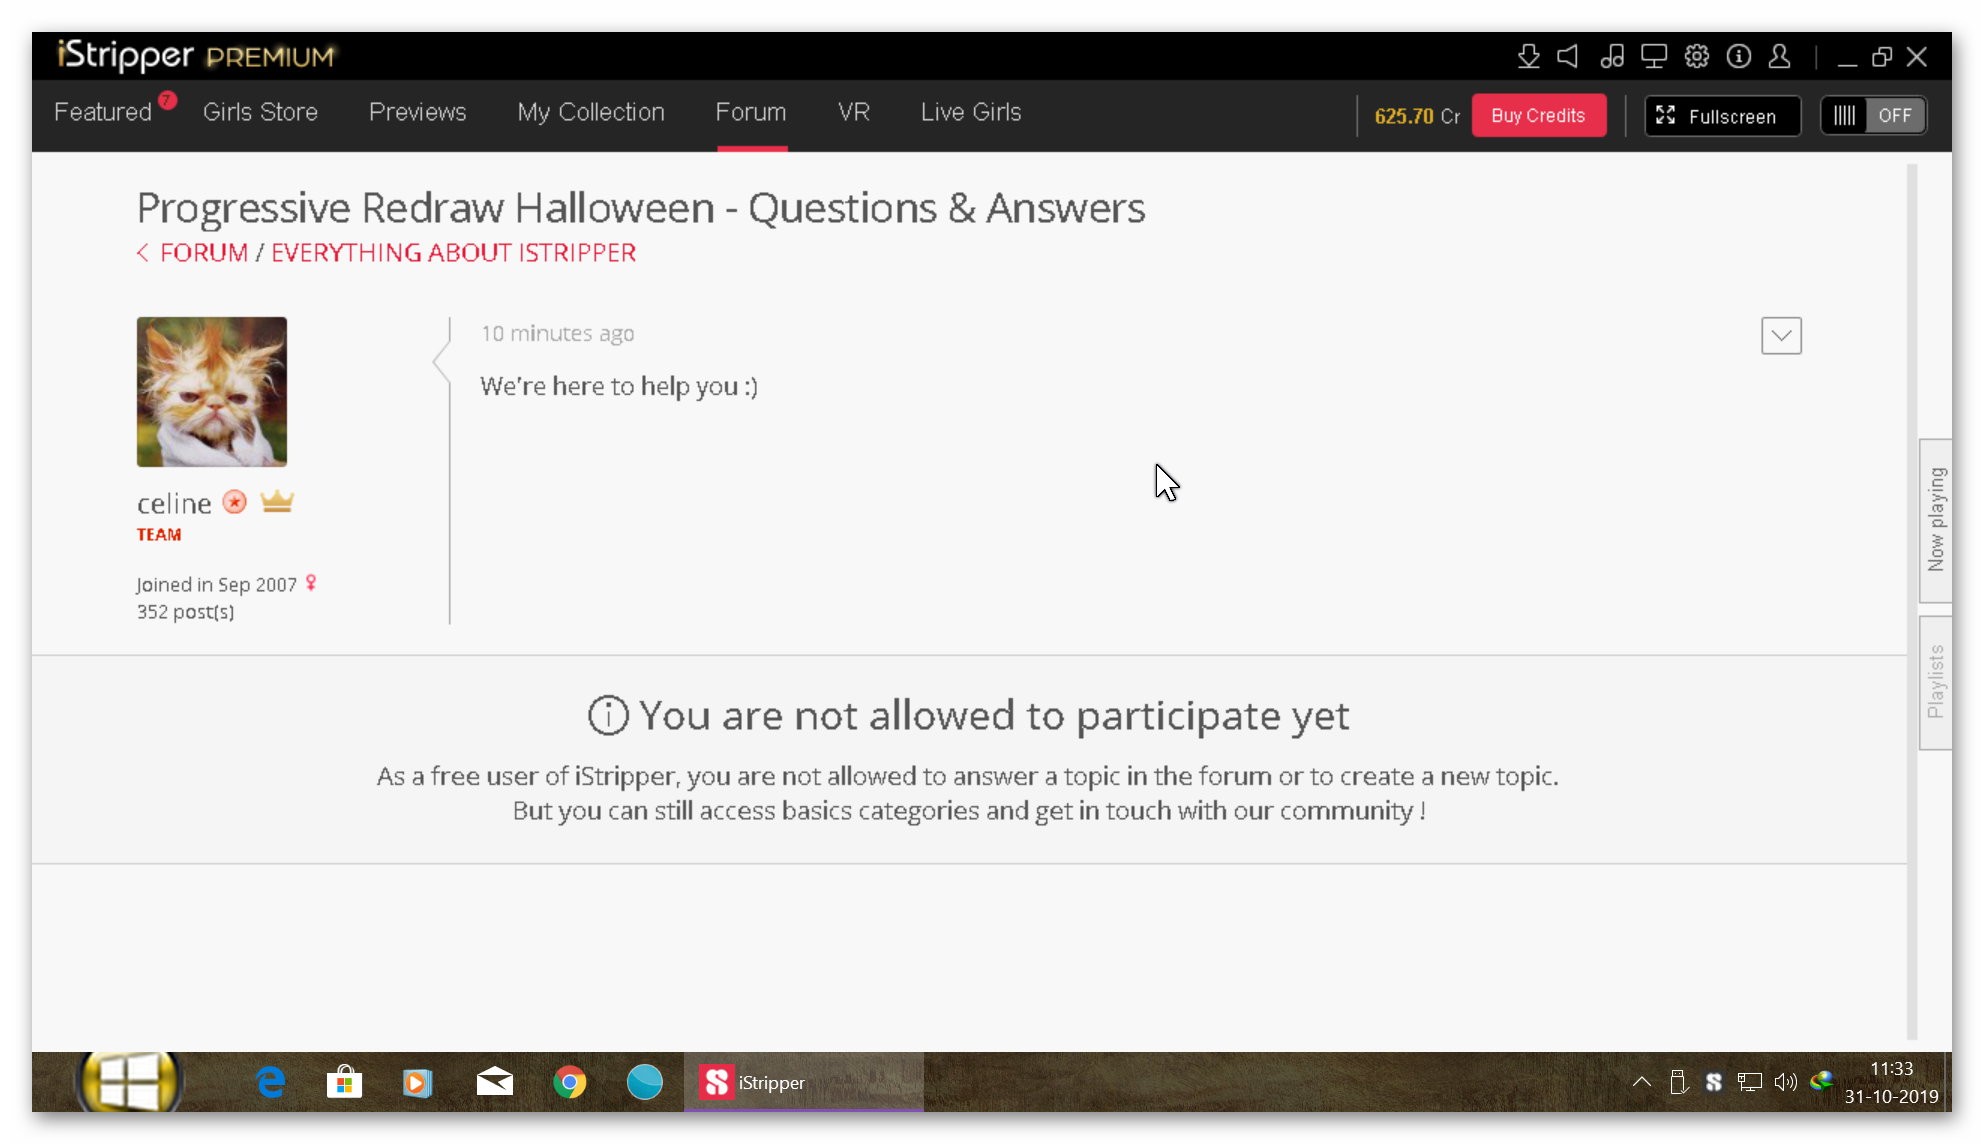Go back via the FORUM breadcrumb link

pos(203,253)
